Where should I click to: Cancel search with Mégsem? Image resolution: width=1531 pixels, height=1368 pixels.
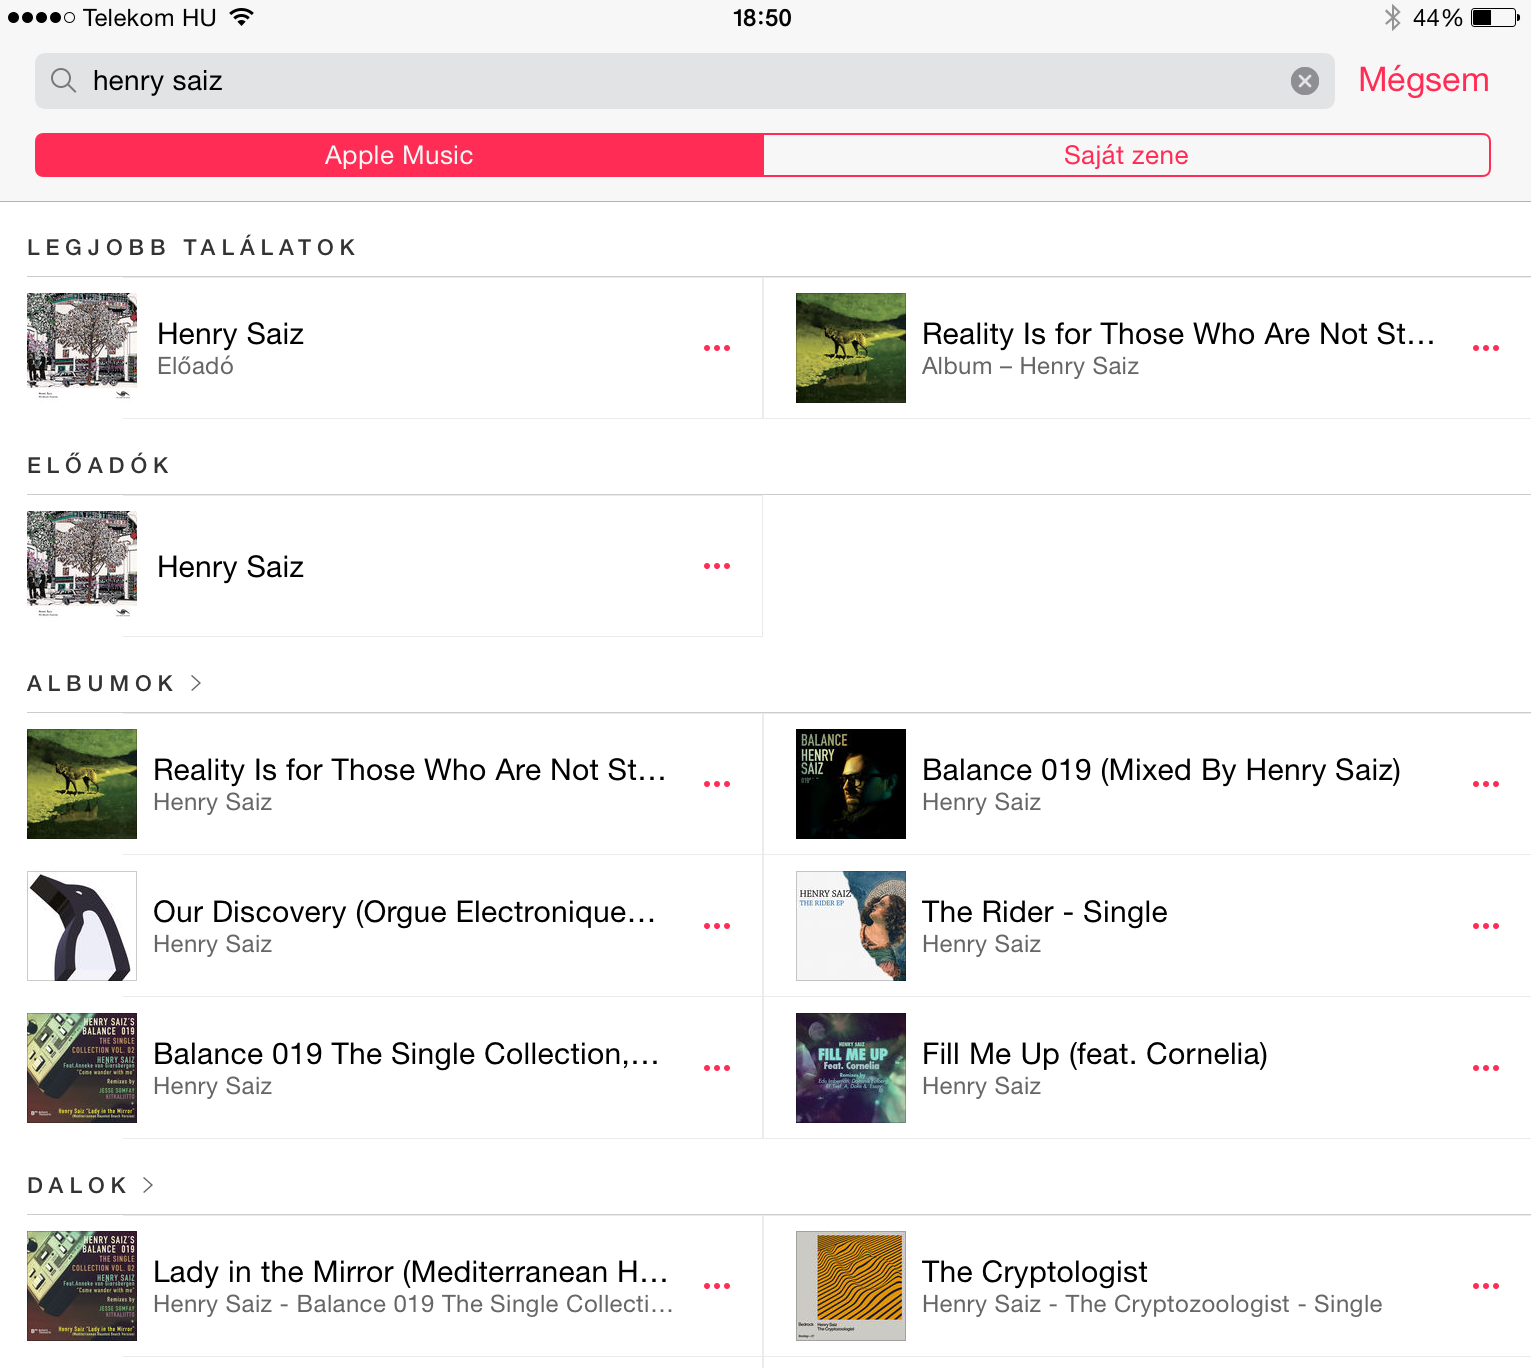(x=1423, y=80)
